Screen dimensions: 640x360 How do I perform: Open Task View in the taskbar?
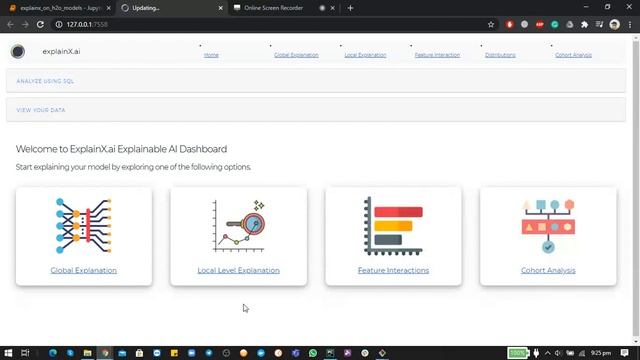pyautogui.click(x=25, y=353)
